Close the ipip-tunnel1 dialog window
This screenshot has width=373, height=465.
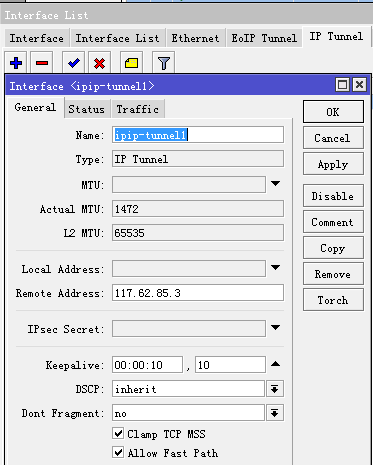pos(359,85)
